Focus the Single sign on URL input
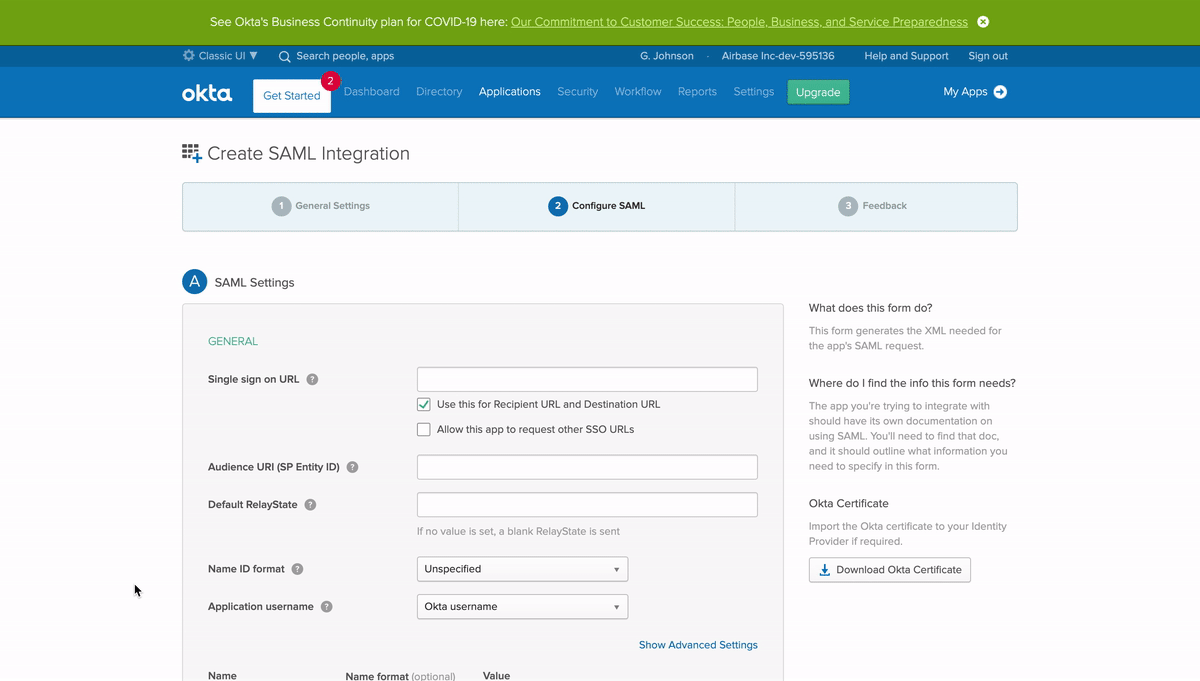The width and height of the screenshot is (1200, 681). tap(587, 379)
